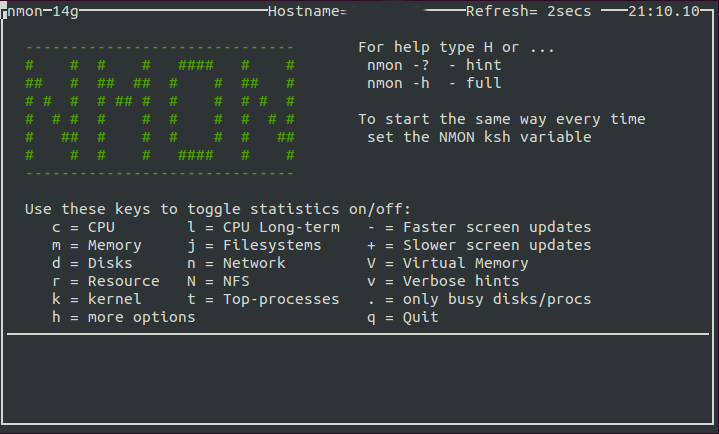
Task: Click the 'Refresh= 2secs' header label
Action: coord(528,11)
